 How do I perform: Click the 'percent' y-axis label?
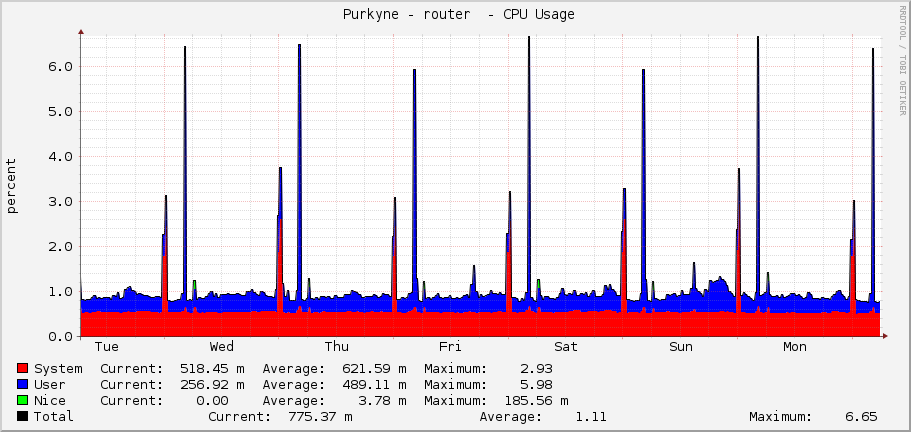point(12,186)
